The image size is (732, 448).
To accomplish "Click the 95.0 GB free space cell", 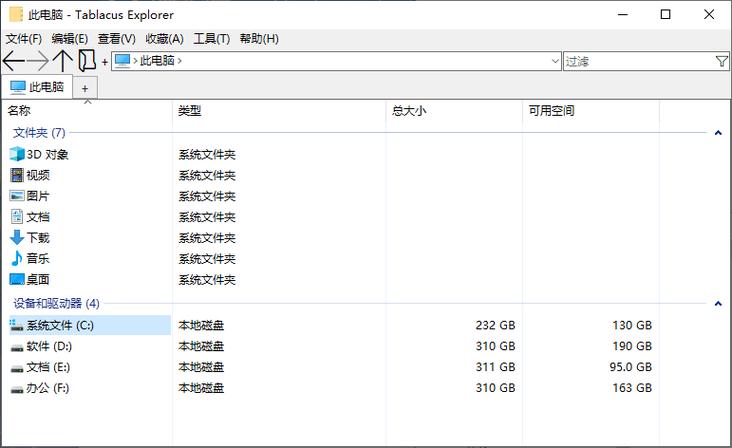I will point(630,367).
